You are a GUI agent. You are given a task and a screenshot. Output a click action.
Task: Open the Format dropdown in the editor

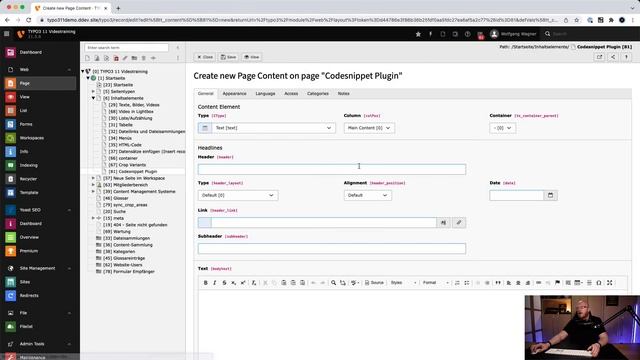point(436,283)
